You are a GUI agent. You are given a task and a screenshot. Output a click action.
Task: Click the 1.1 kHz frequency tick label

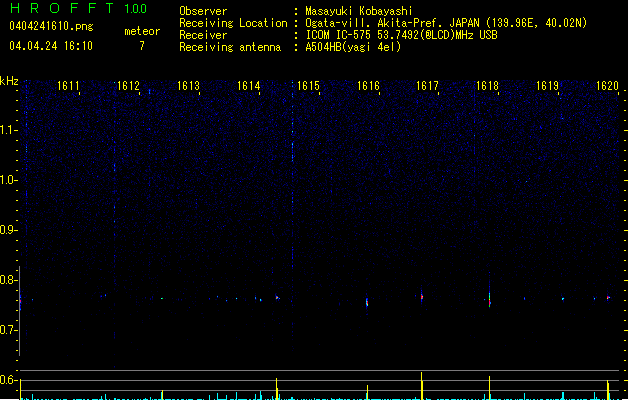click(8, 130)
